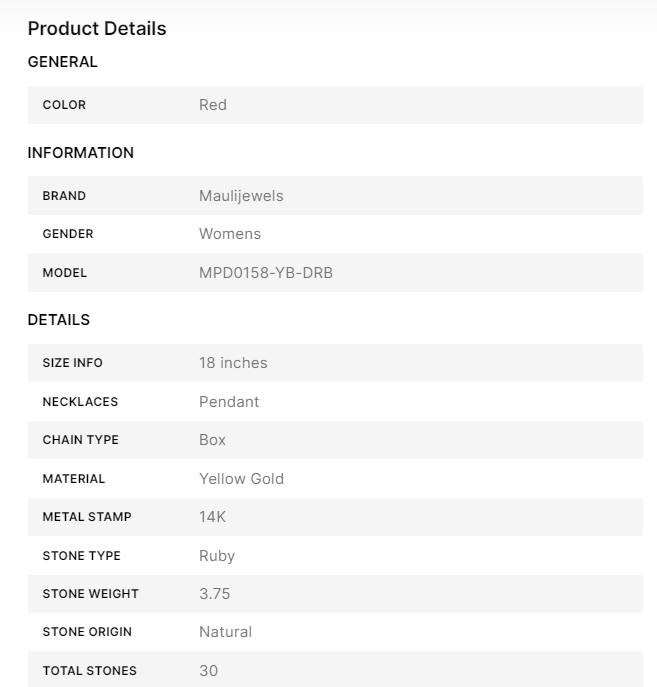Click the brand value Maulijewels
657x687 pixels.
click(241, 196)
